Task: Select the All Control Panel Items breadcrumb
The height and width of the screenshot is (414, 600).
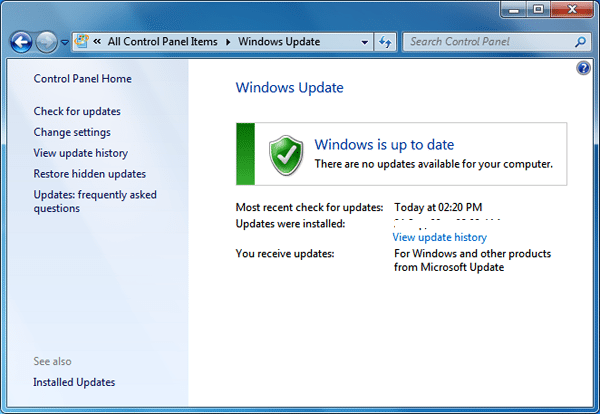Action: tap(162, 41)
